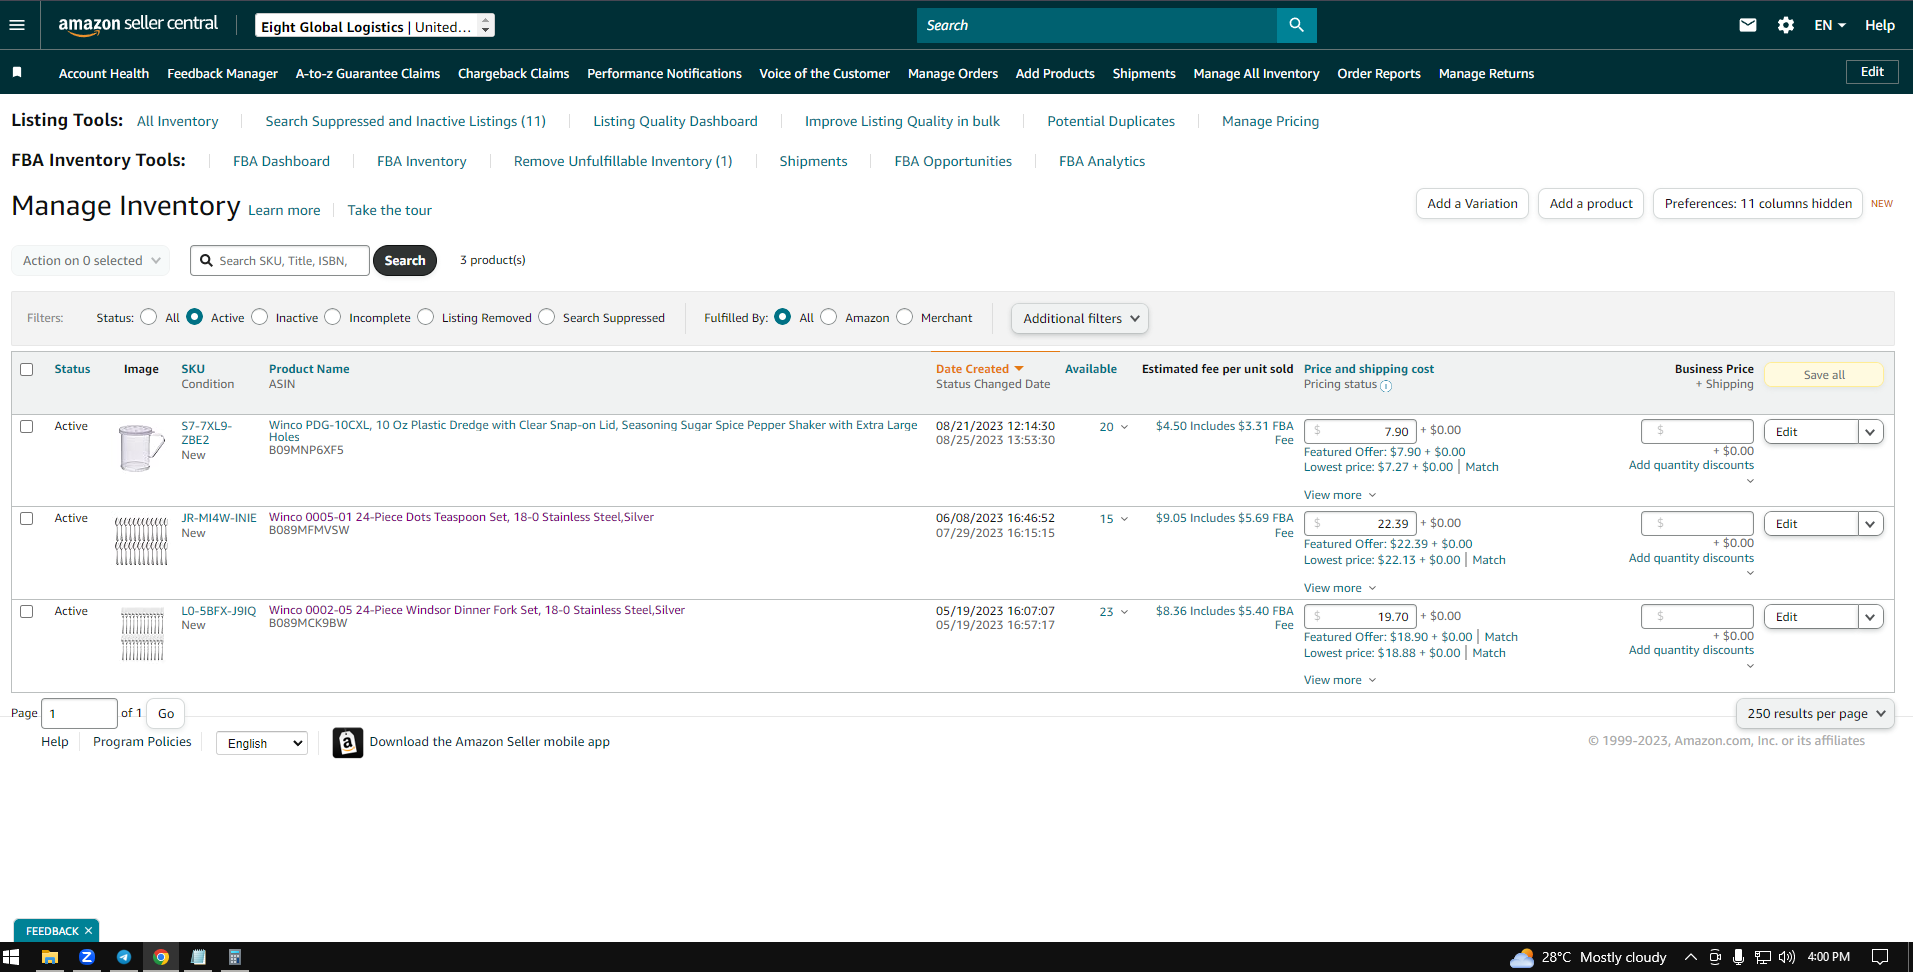Show hidden system tray icons
Screen dimensions: 1913x972
1690,957
